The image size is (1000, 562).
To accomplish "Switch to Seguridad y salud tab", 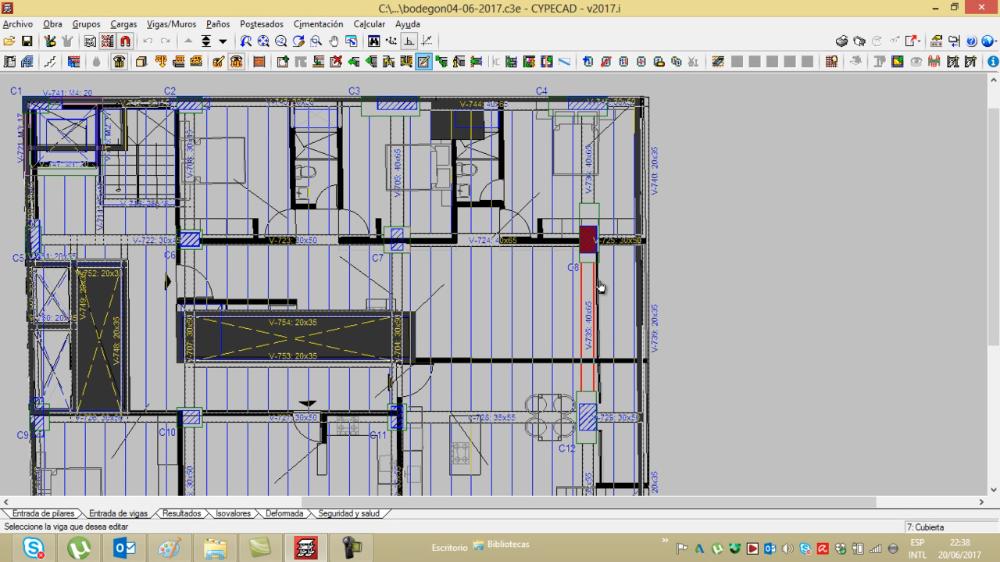I will click(349, 513).
